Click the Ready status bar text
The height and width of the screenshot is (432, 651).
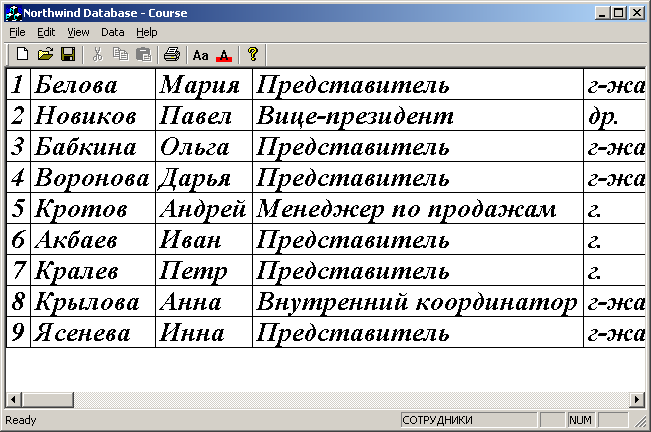[21, 420]
